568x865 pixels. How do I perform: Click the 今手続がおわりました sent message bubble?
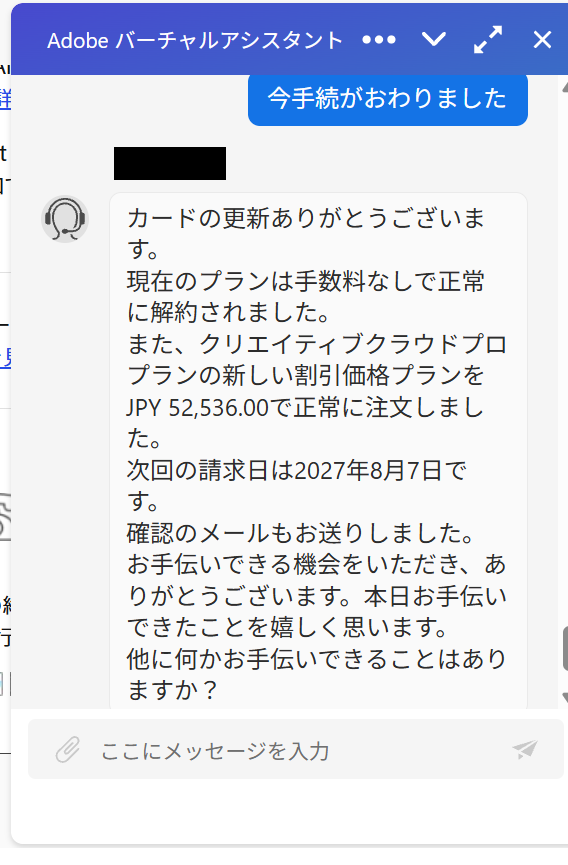click(x=388, y=99)
